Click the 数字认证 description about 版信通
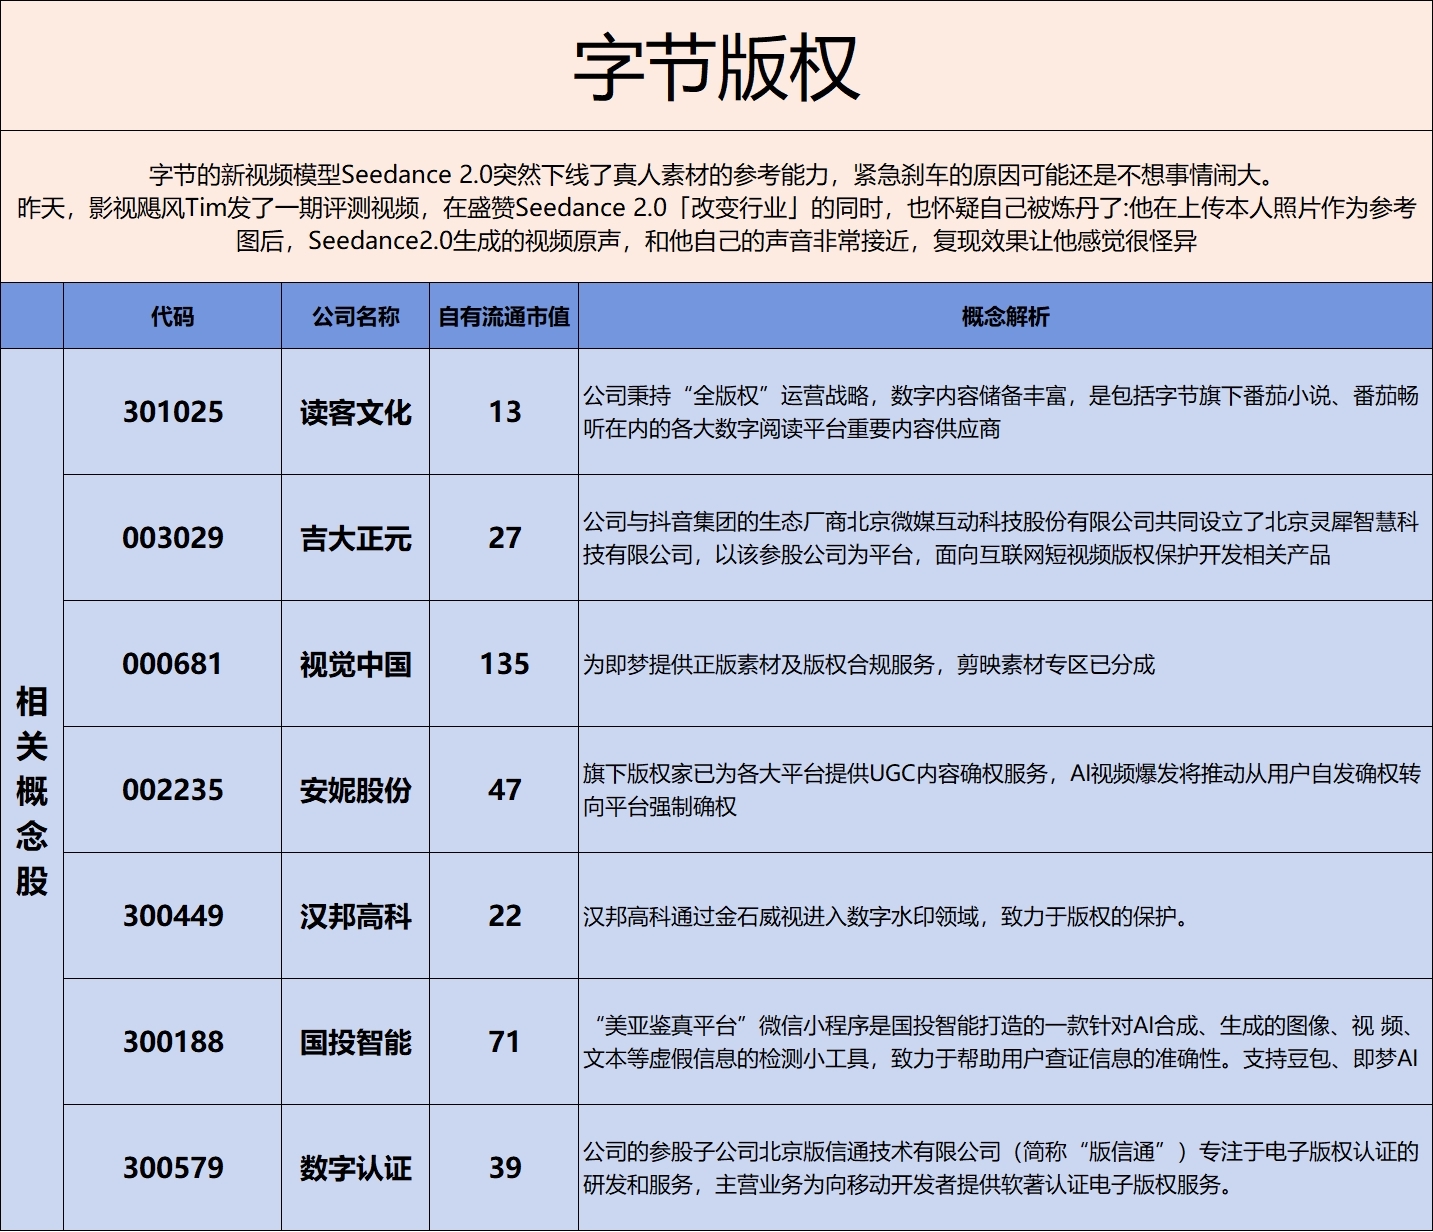1433x1232 pixels. click(1001, 1168)
